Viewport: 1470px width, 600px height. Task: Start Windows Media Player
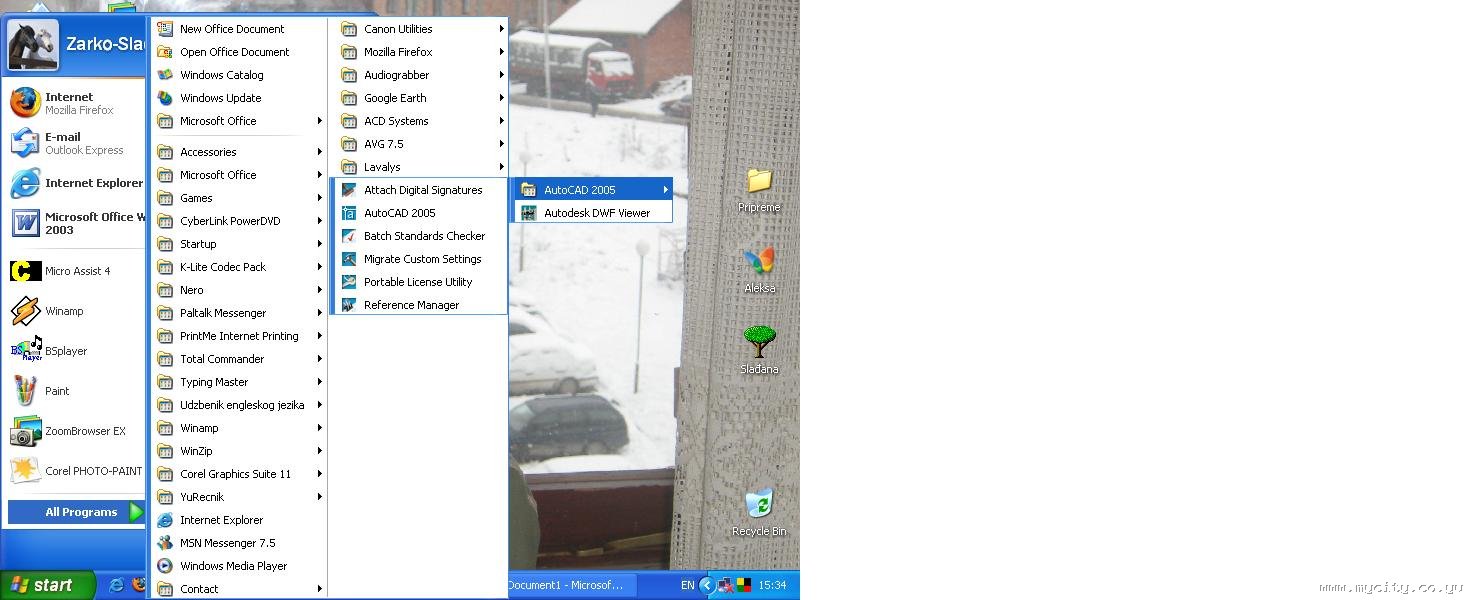pyautogui.click(x=240, y=566)
